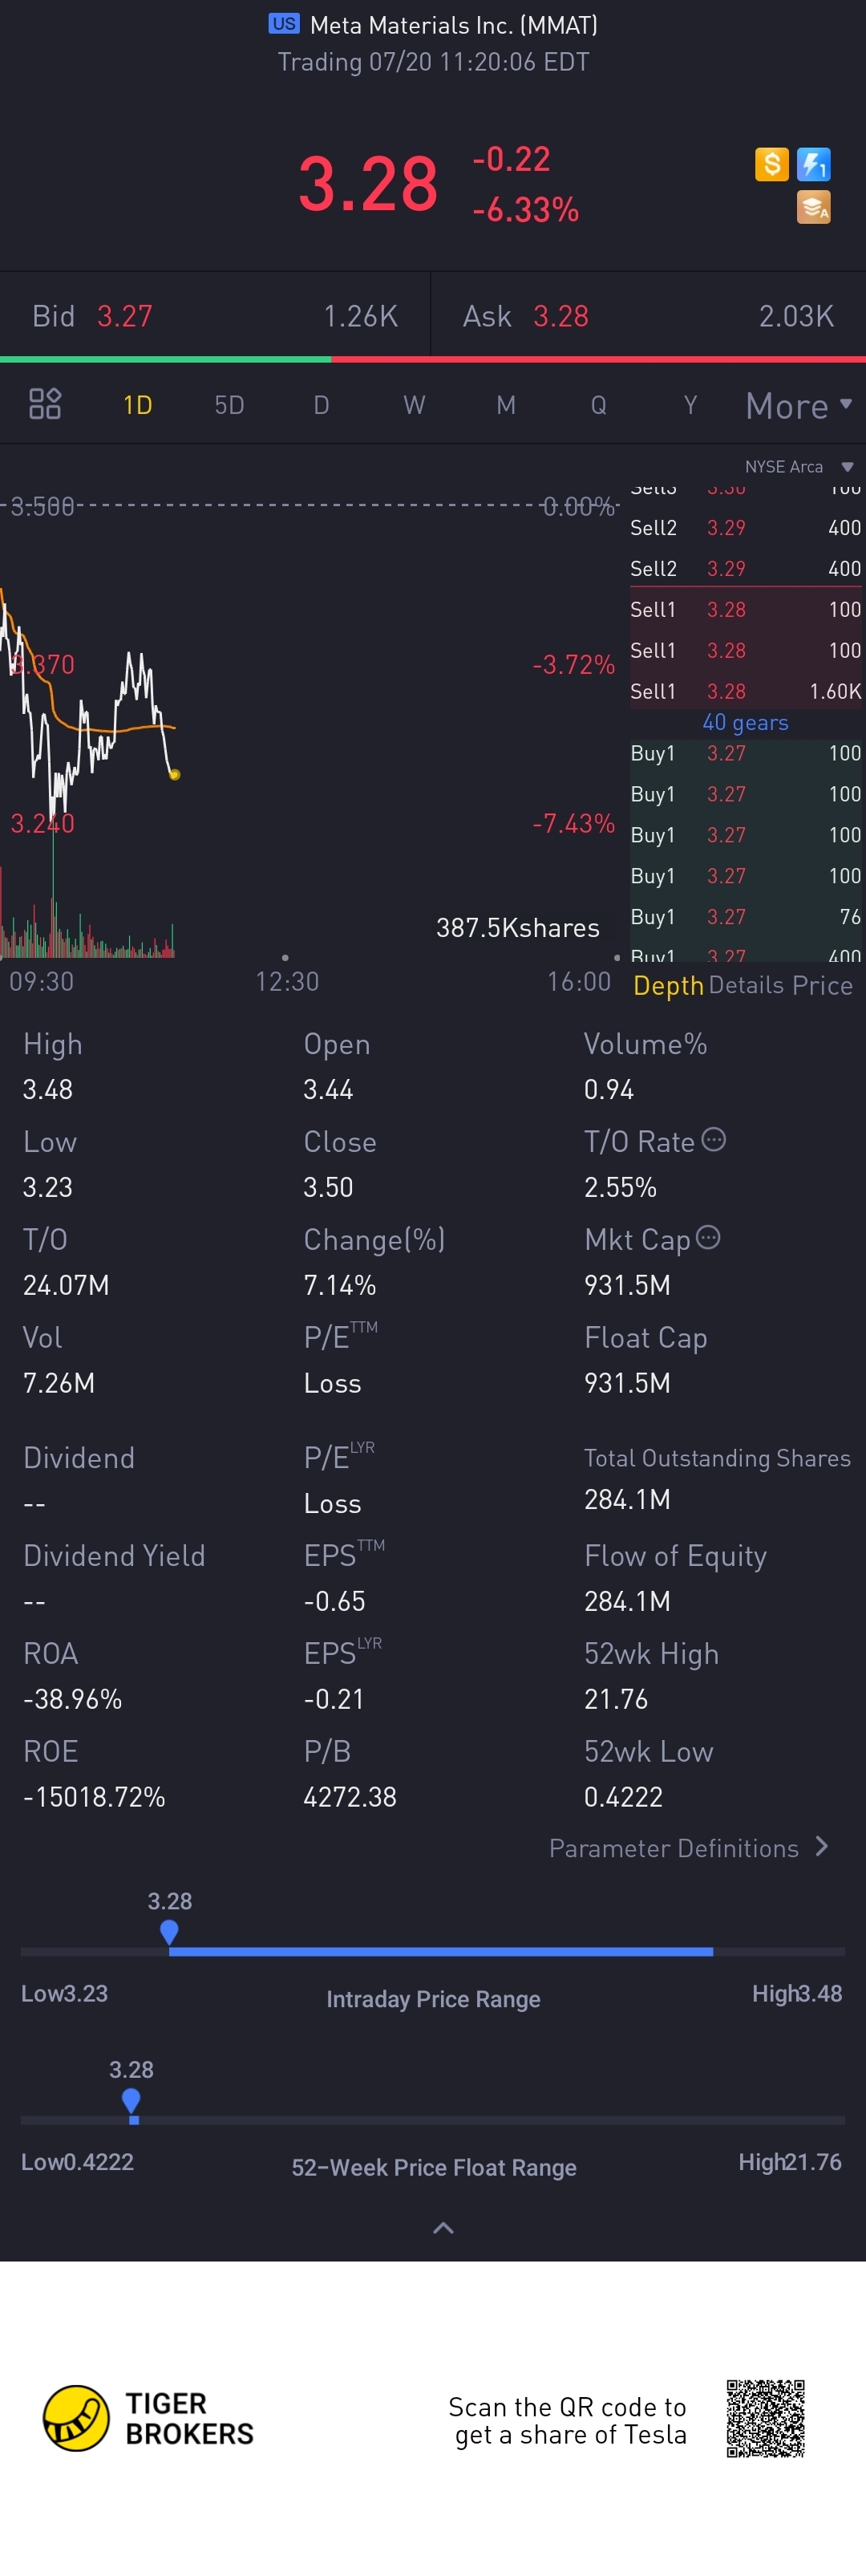Open the NYSE Arca exchange dropdown
Image resolution: width=866 pixels, height=2576 pixels.
coord(798,466)
